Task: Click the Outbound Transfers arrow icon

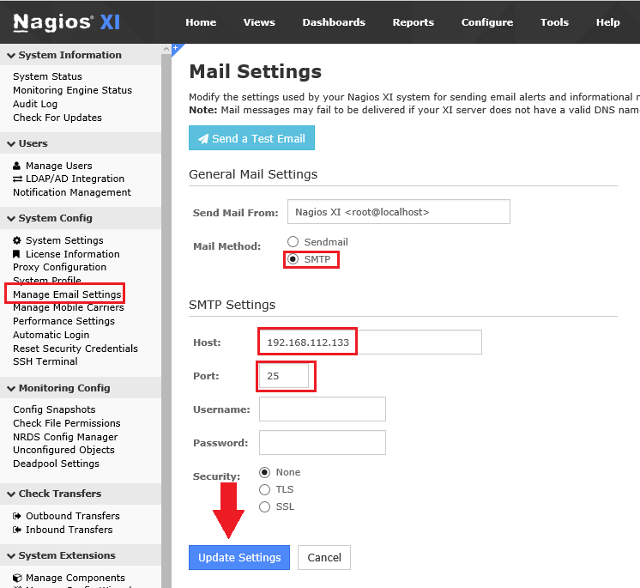Action: pyautogui.click(x=17, y=516)
